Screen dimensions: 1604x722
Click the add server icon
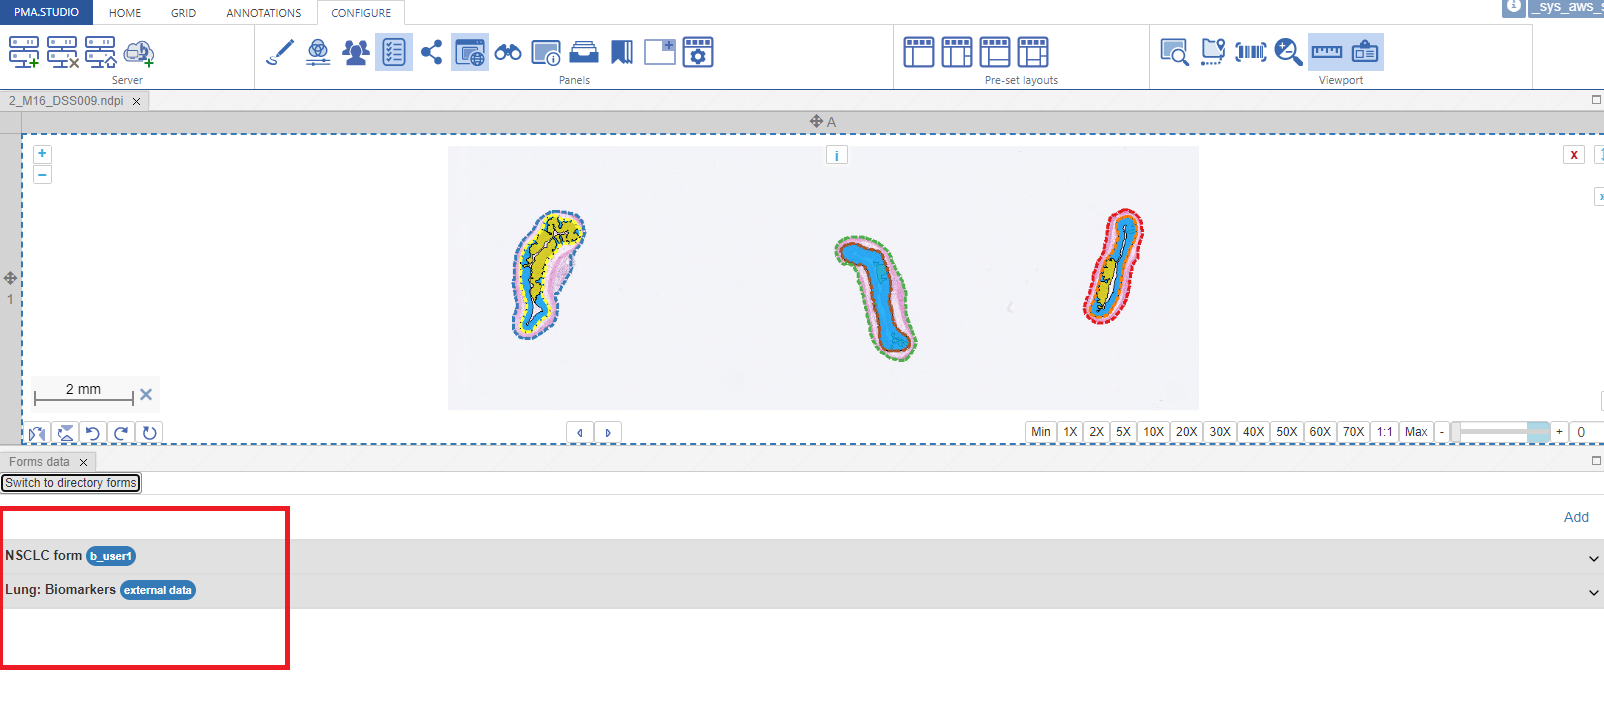tap(24, 52)
